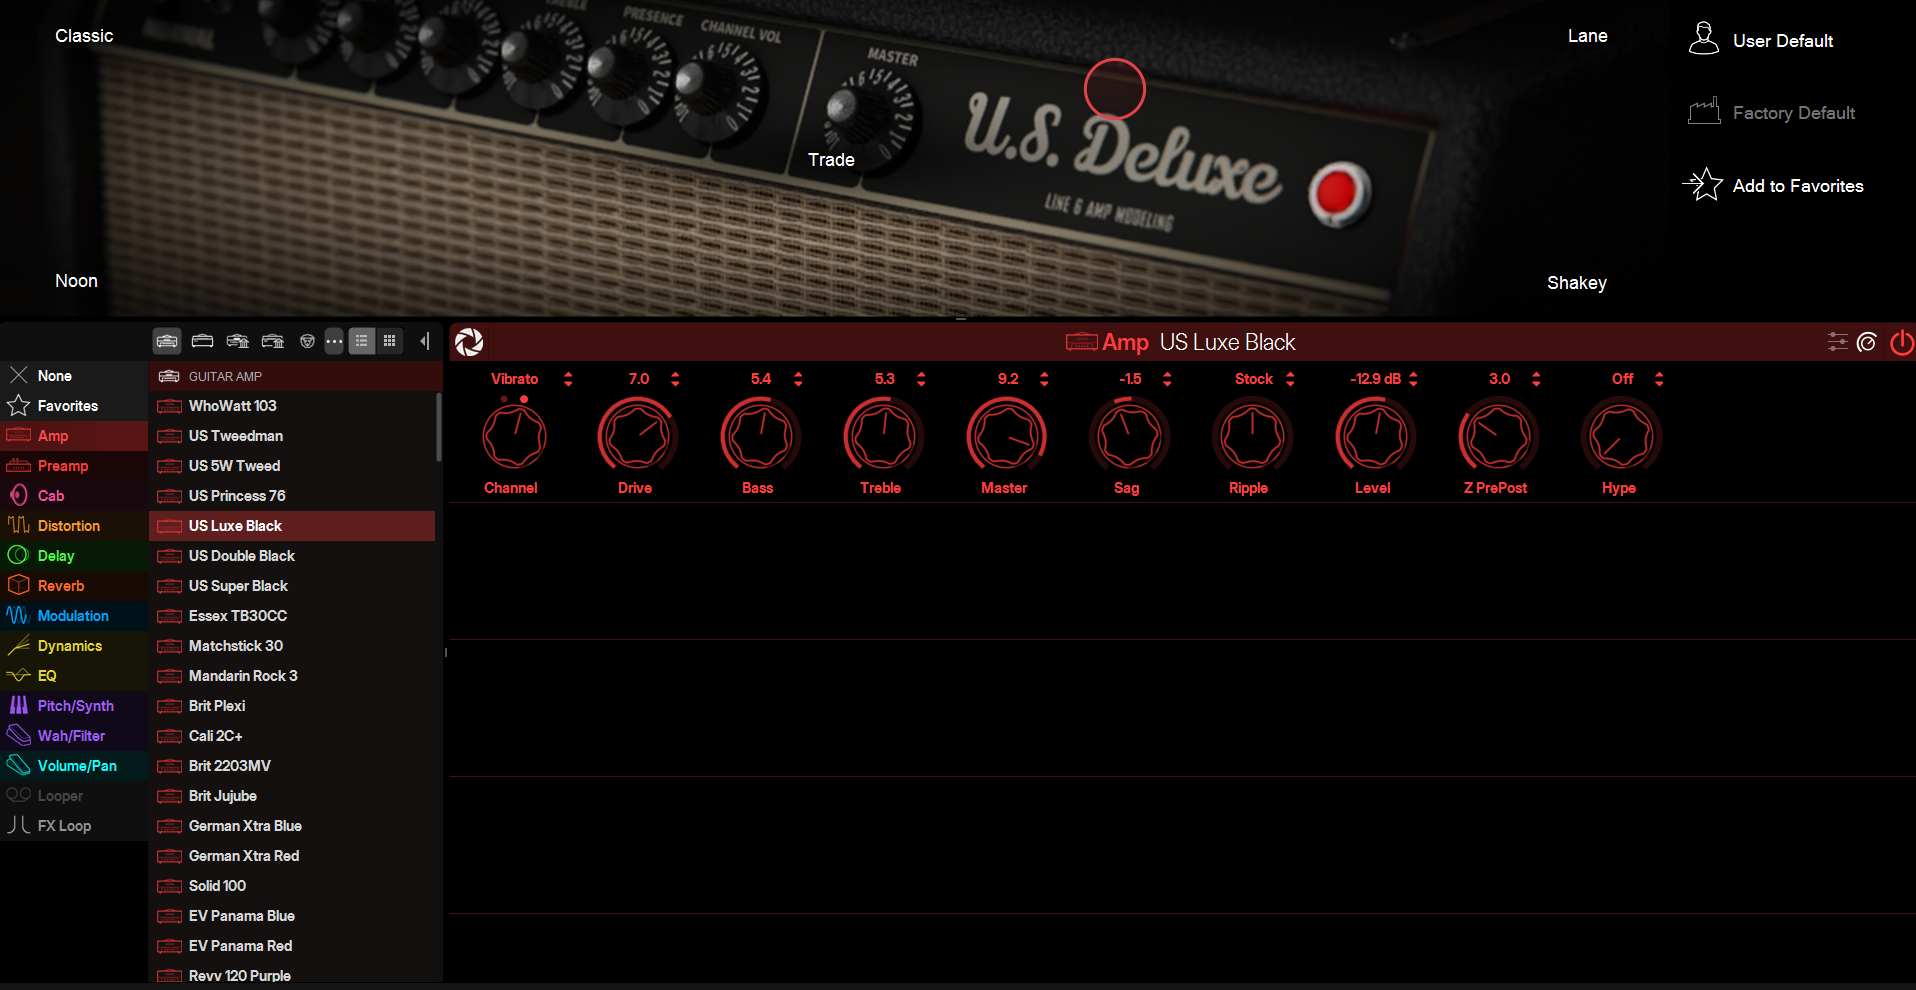Choose the fourth amp-with-building filter icon

pyautogui.click(x=272, y=341)
